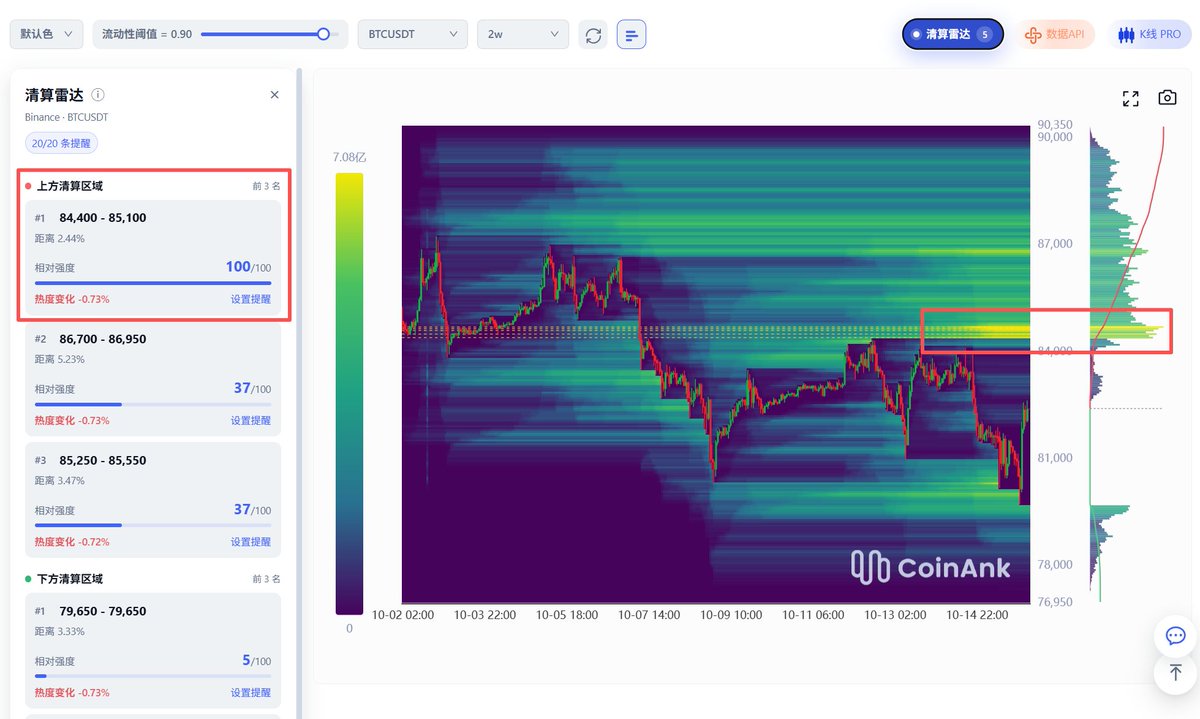Click the 20/20 条提醒 badge
The width and height of the screenshot is (1200, 719).
(x=61, y=143)
